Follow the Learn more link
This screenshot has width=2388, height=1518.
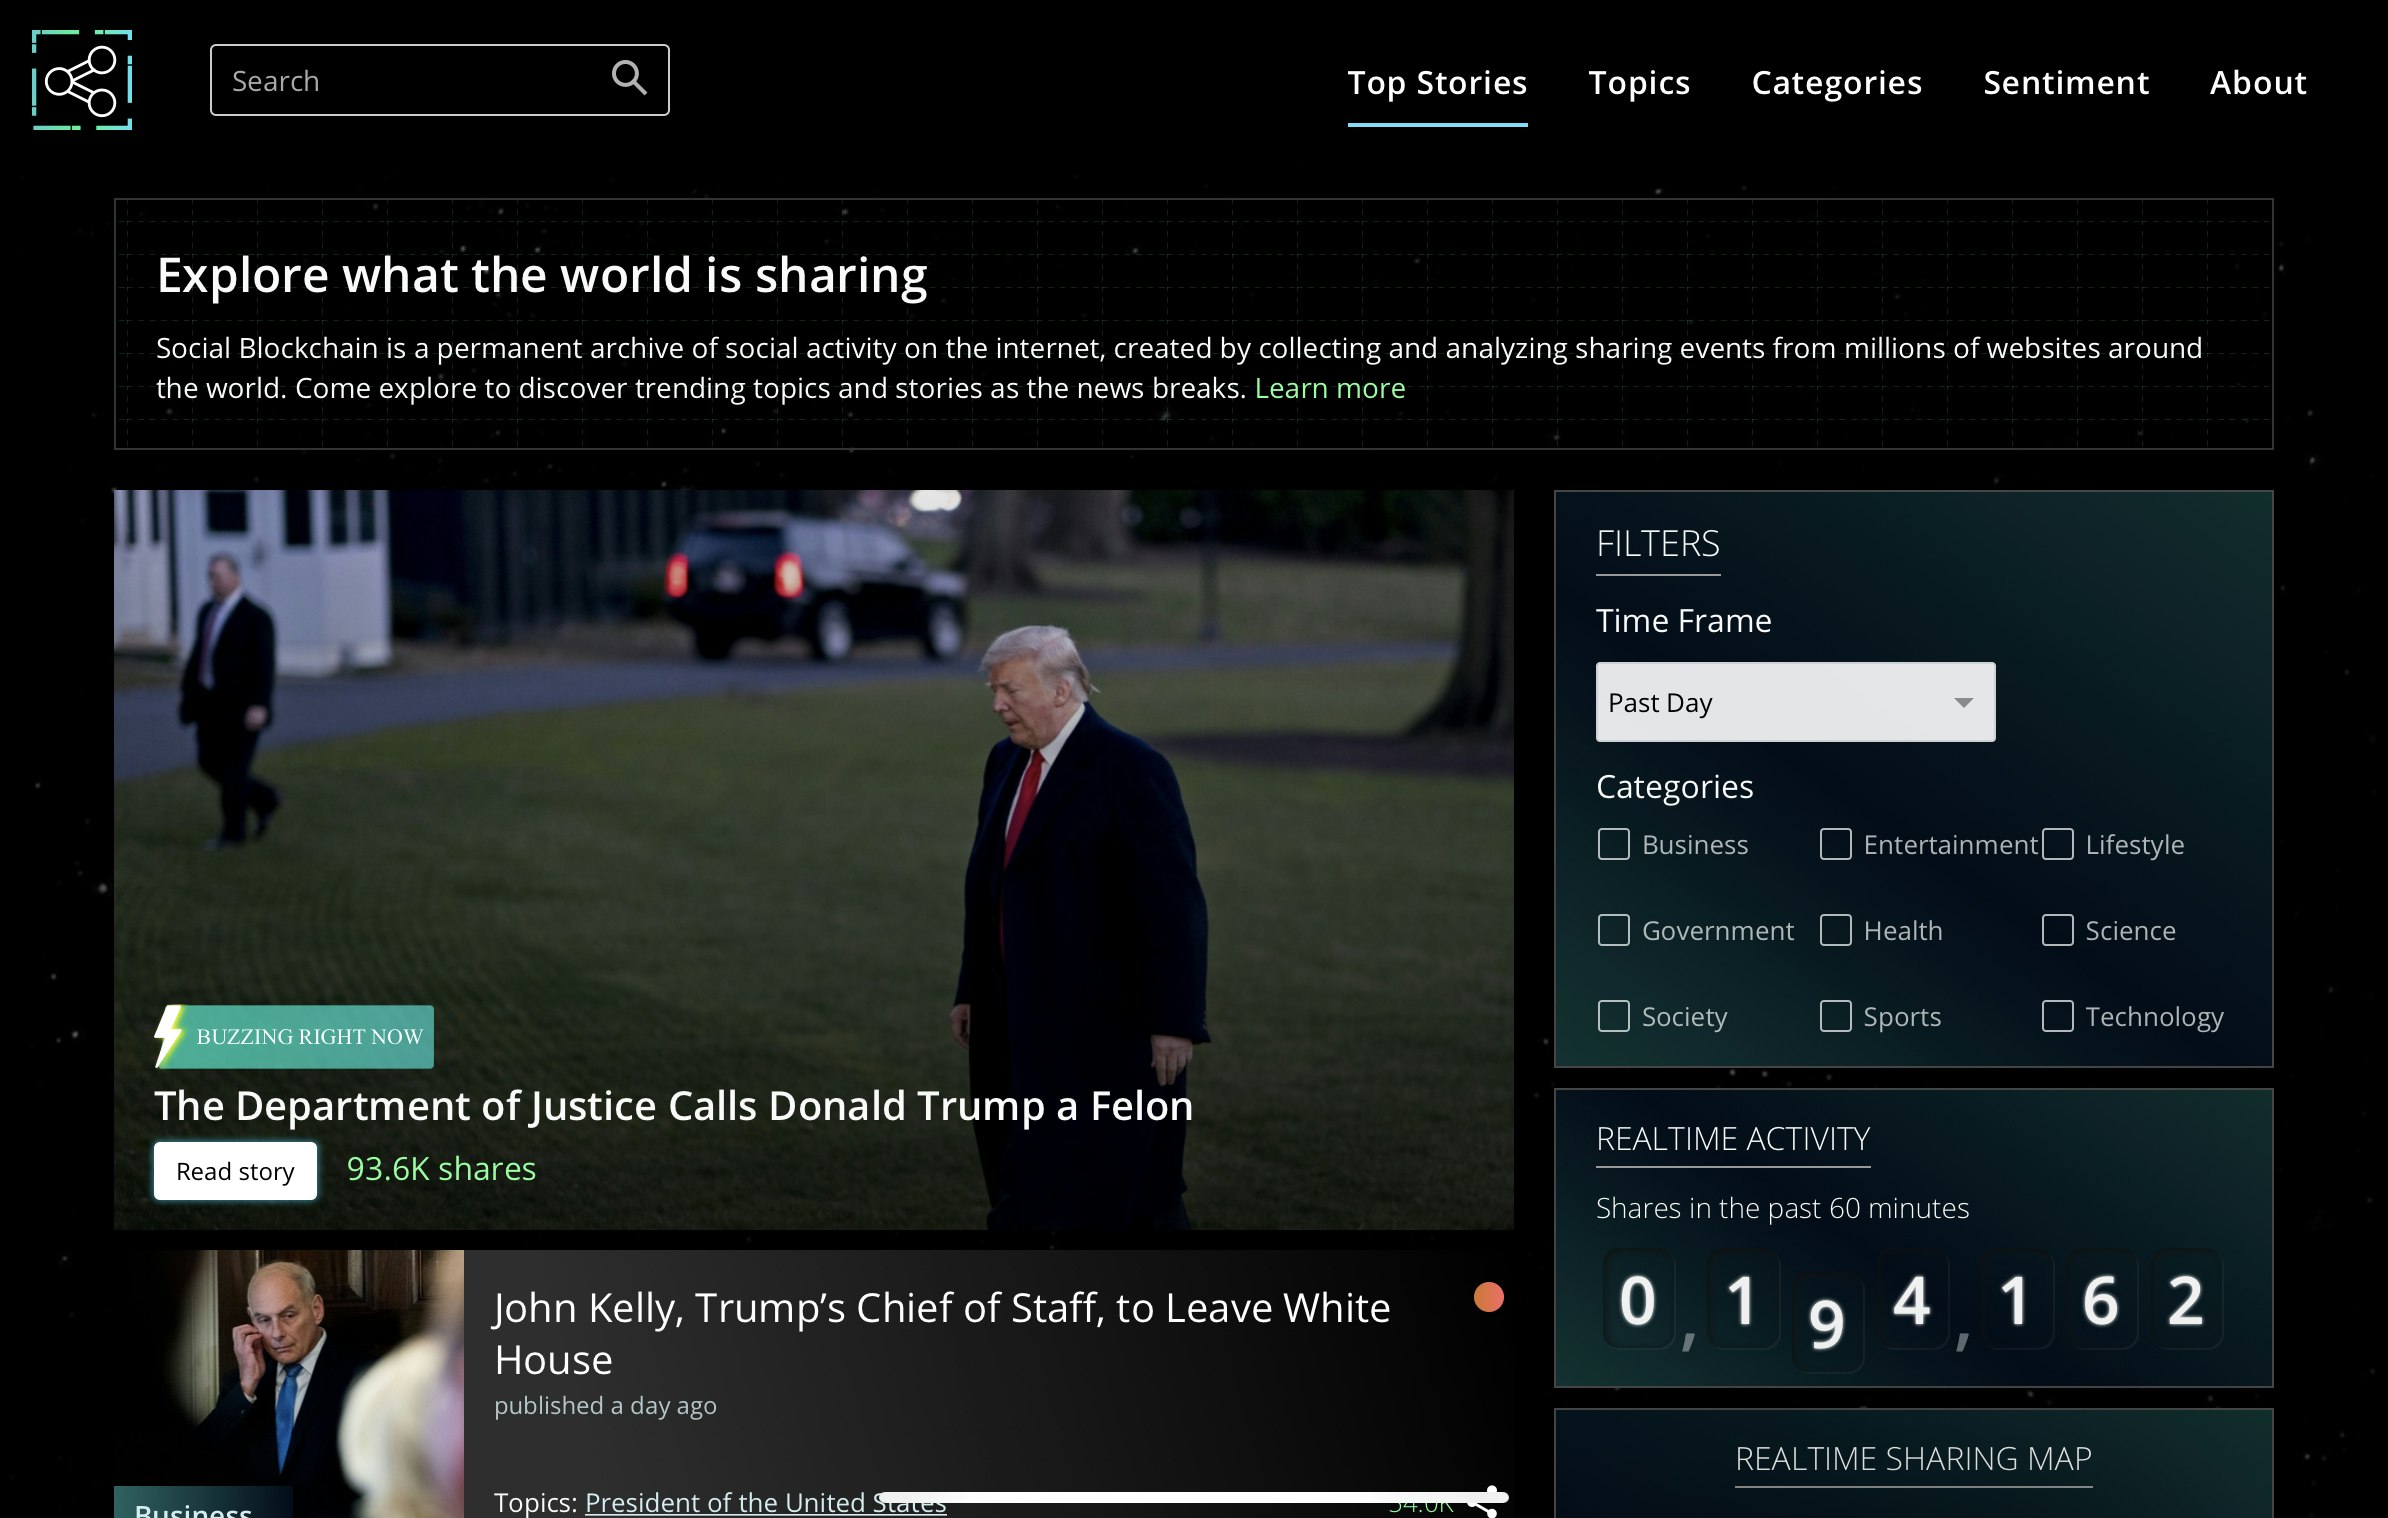[1329, 388]
